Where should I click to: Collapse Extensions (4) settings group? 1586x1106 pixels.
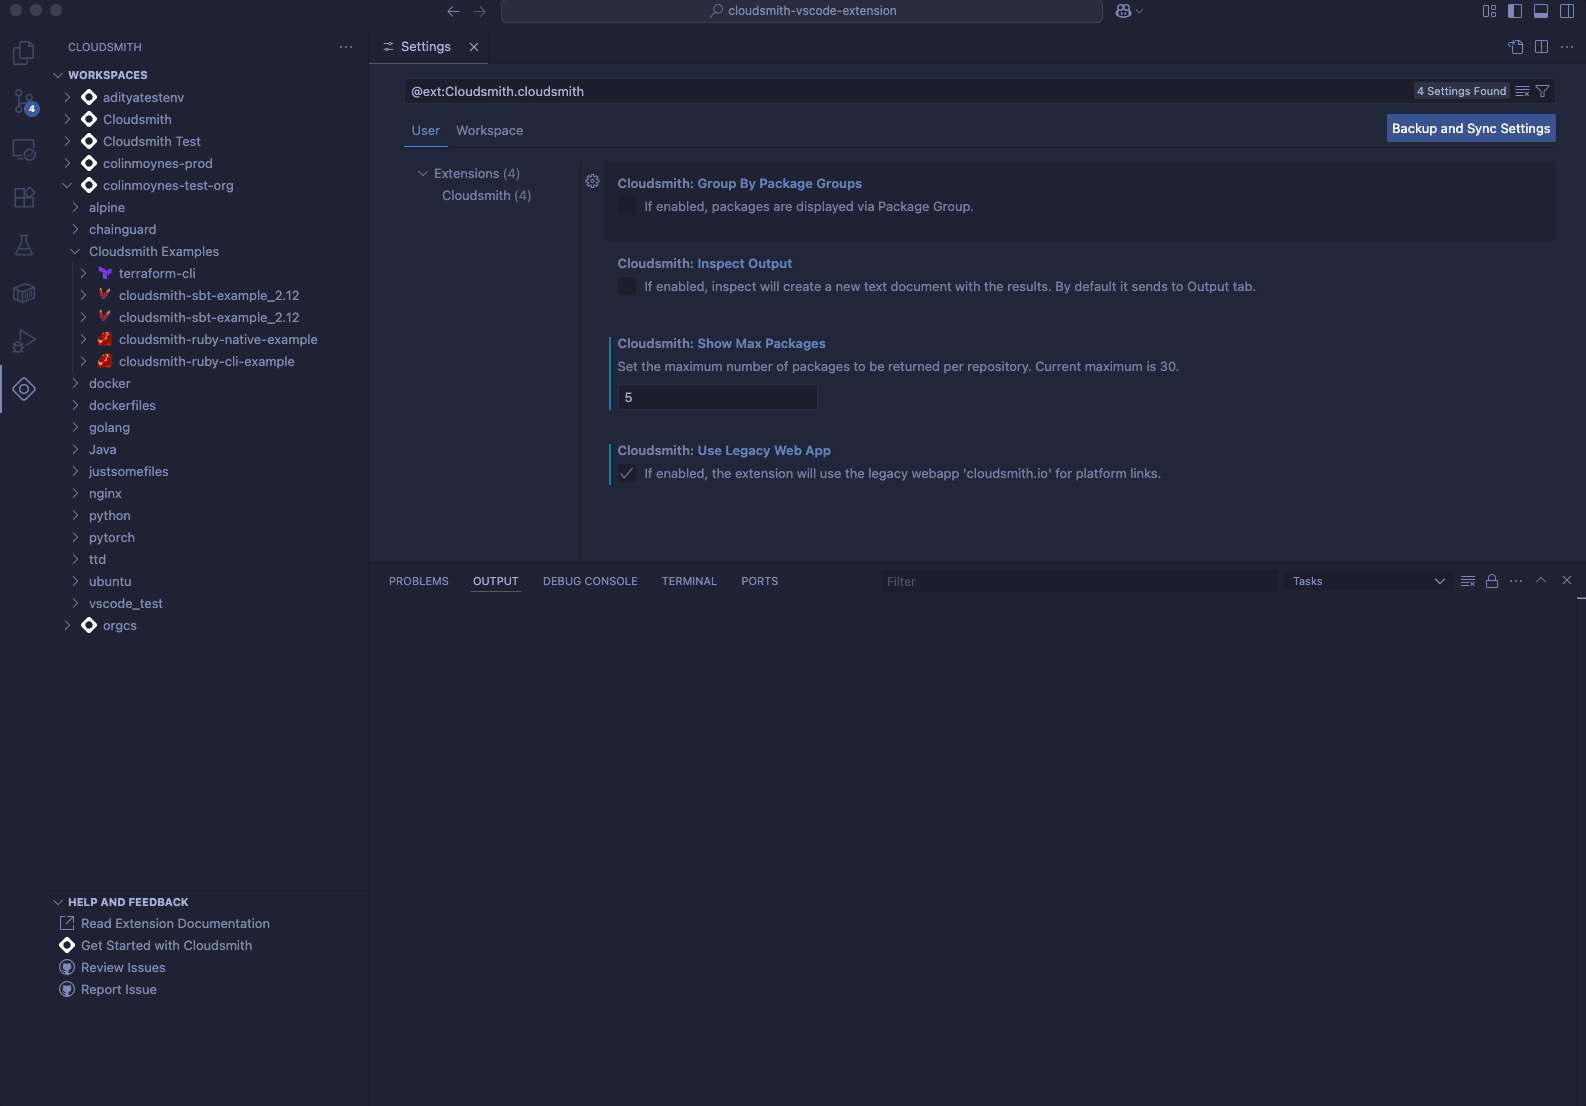[x=423, y=173]
